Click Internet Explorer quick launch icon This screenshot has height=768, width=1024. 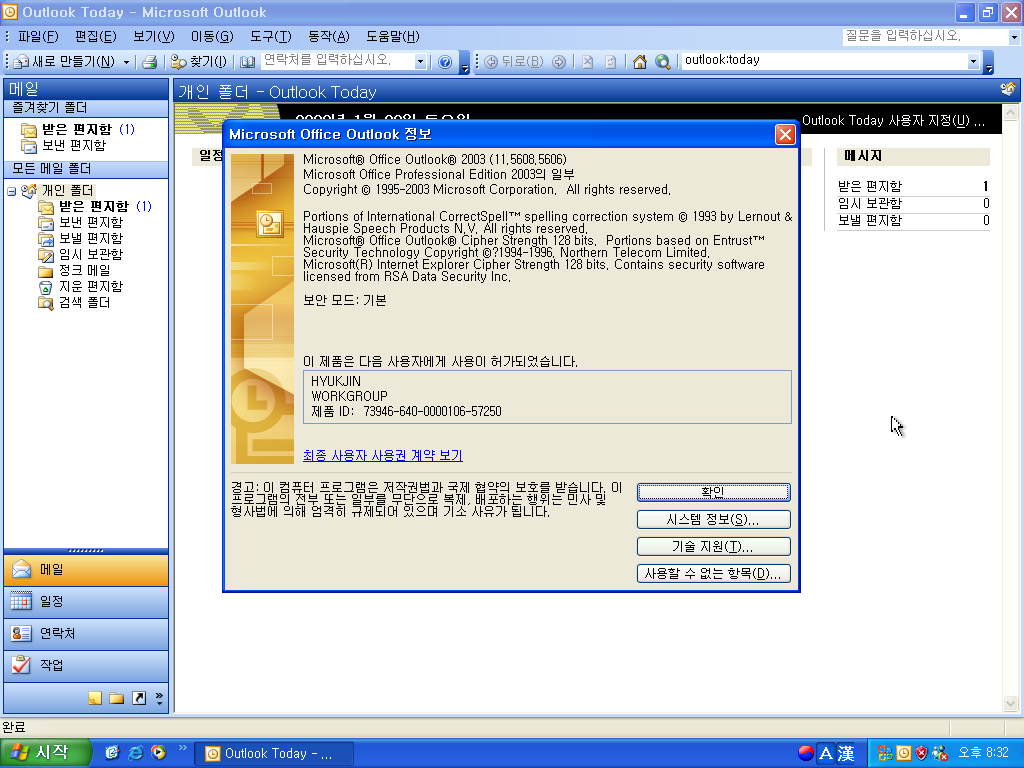click(x=135, y=753)
